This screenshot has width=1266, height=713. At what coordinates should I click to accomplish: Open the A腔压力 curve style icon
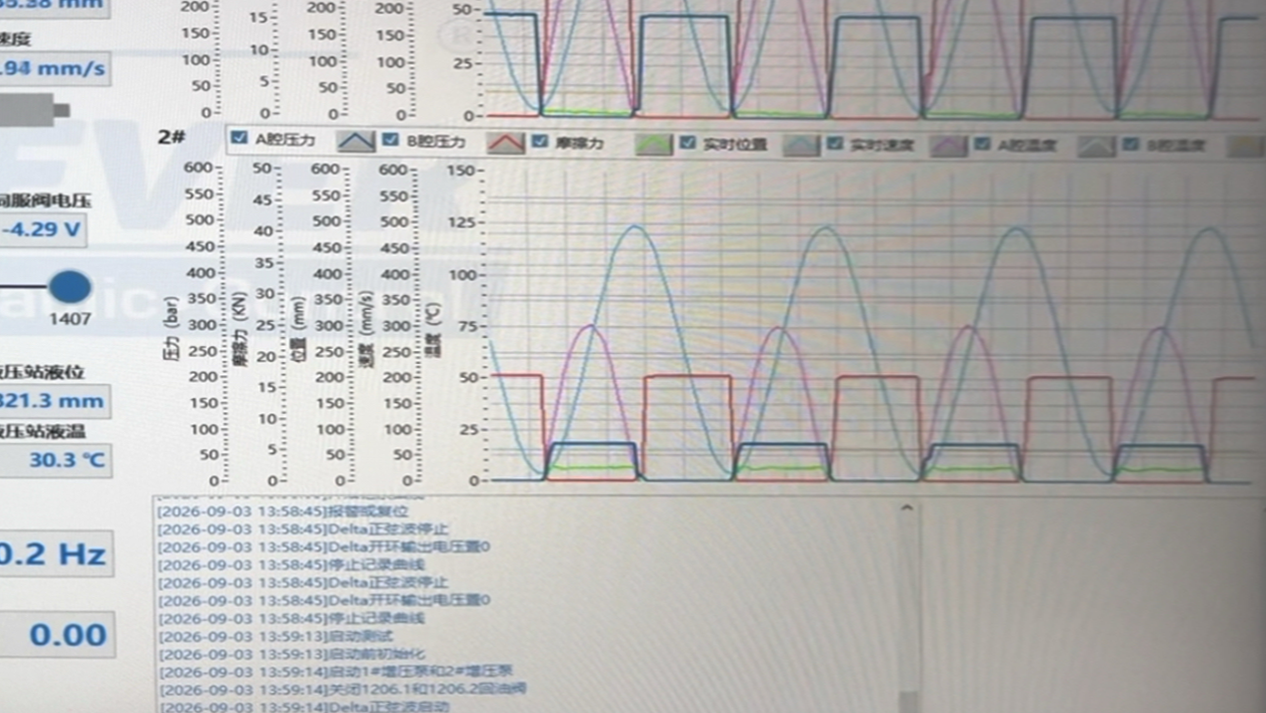click(x=356, y=143)
